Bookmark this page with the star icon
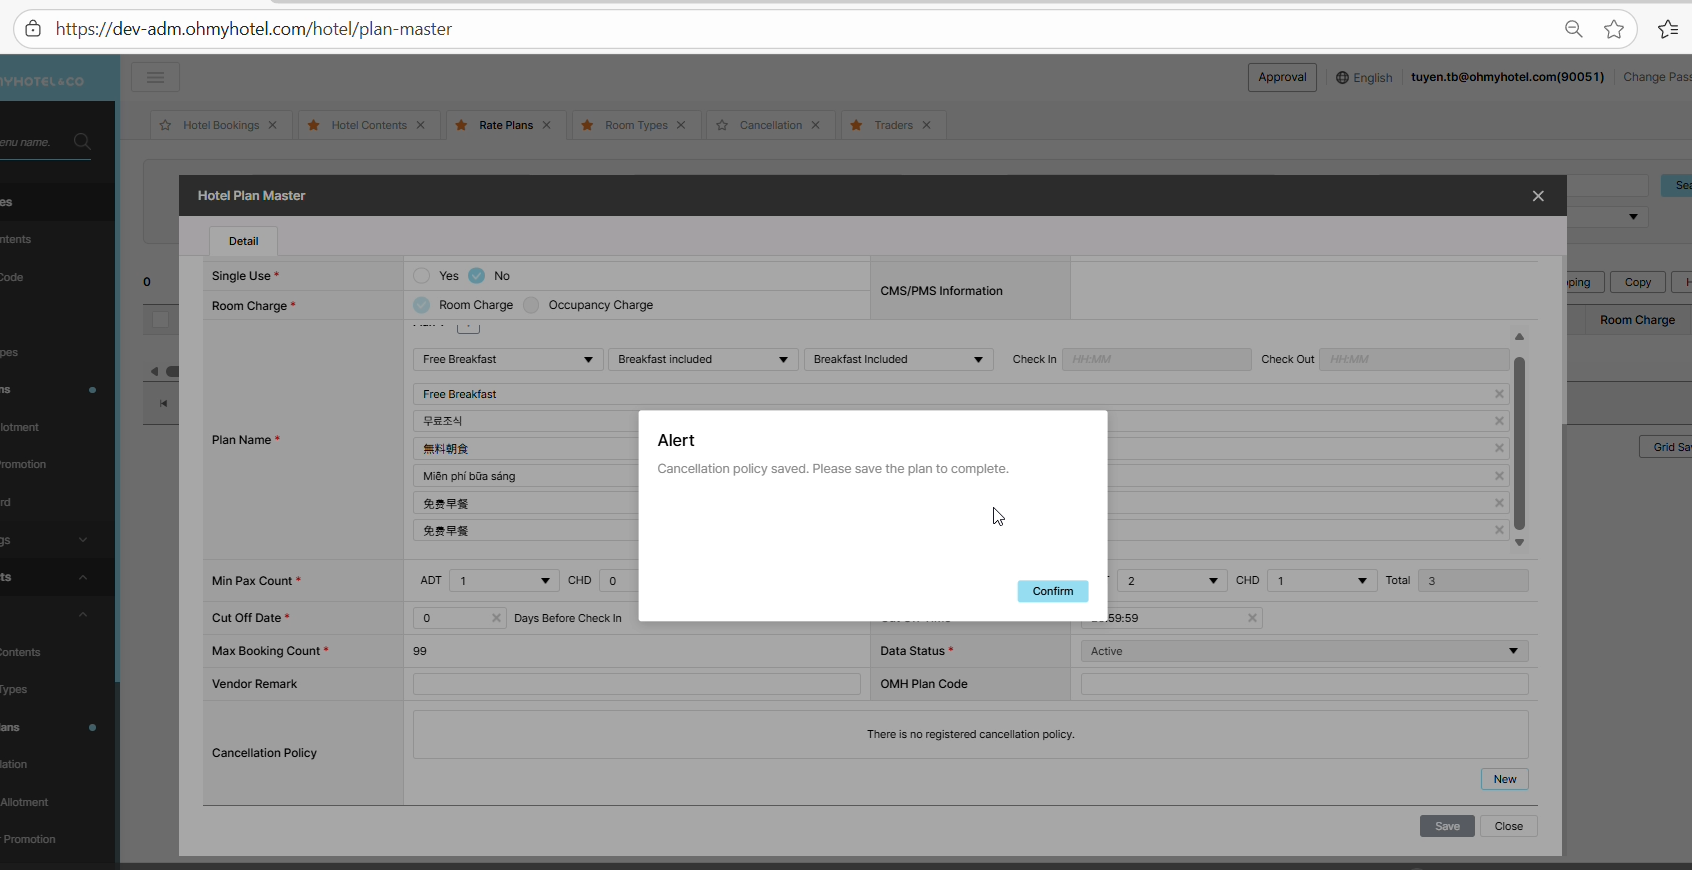1692x870 pixels. coord(1613,29)
